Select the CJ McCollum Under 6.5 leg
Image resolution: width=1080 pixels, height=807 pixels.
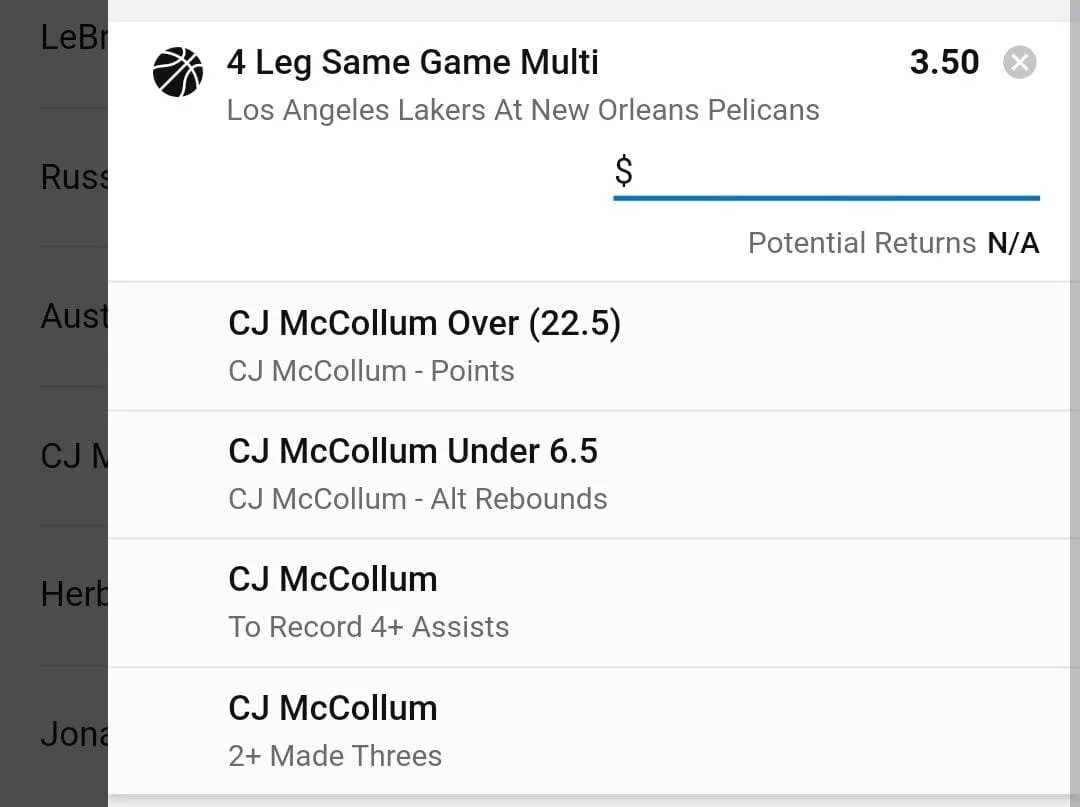pos(412,451)
